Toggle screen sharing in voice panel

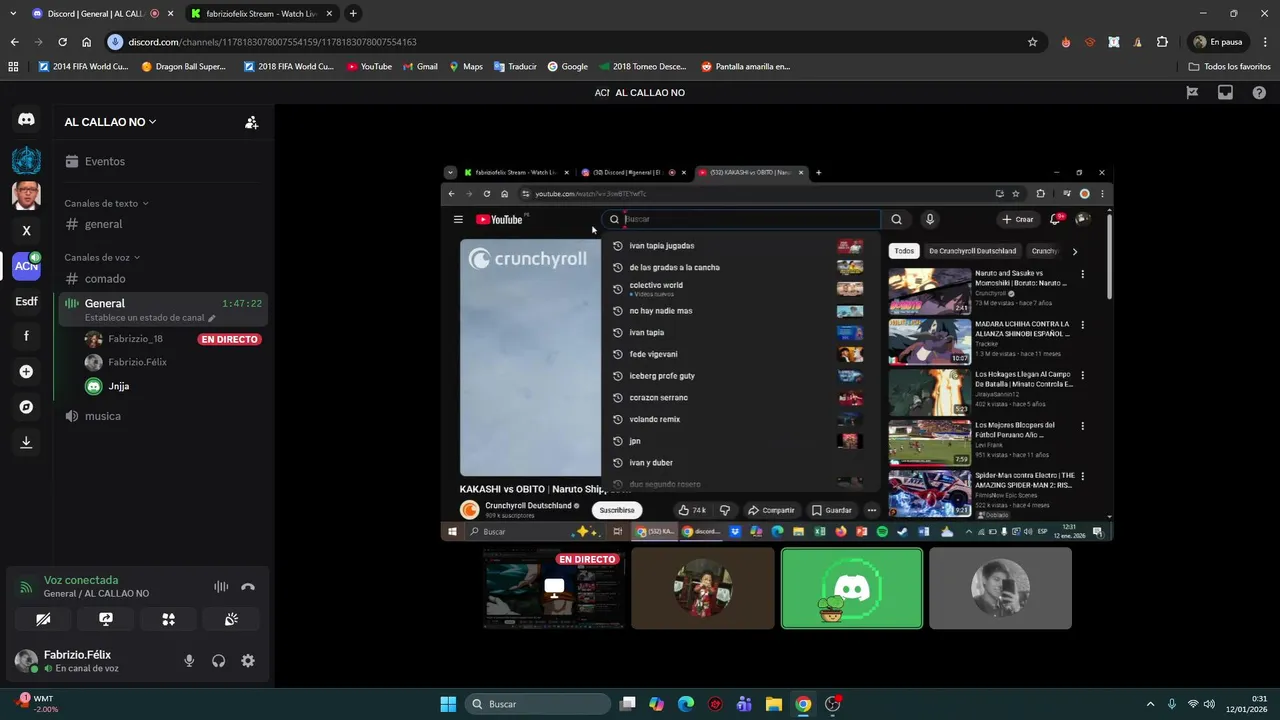click(x=106, y=619)
